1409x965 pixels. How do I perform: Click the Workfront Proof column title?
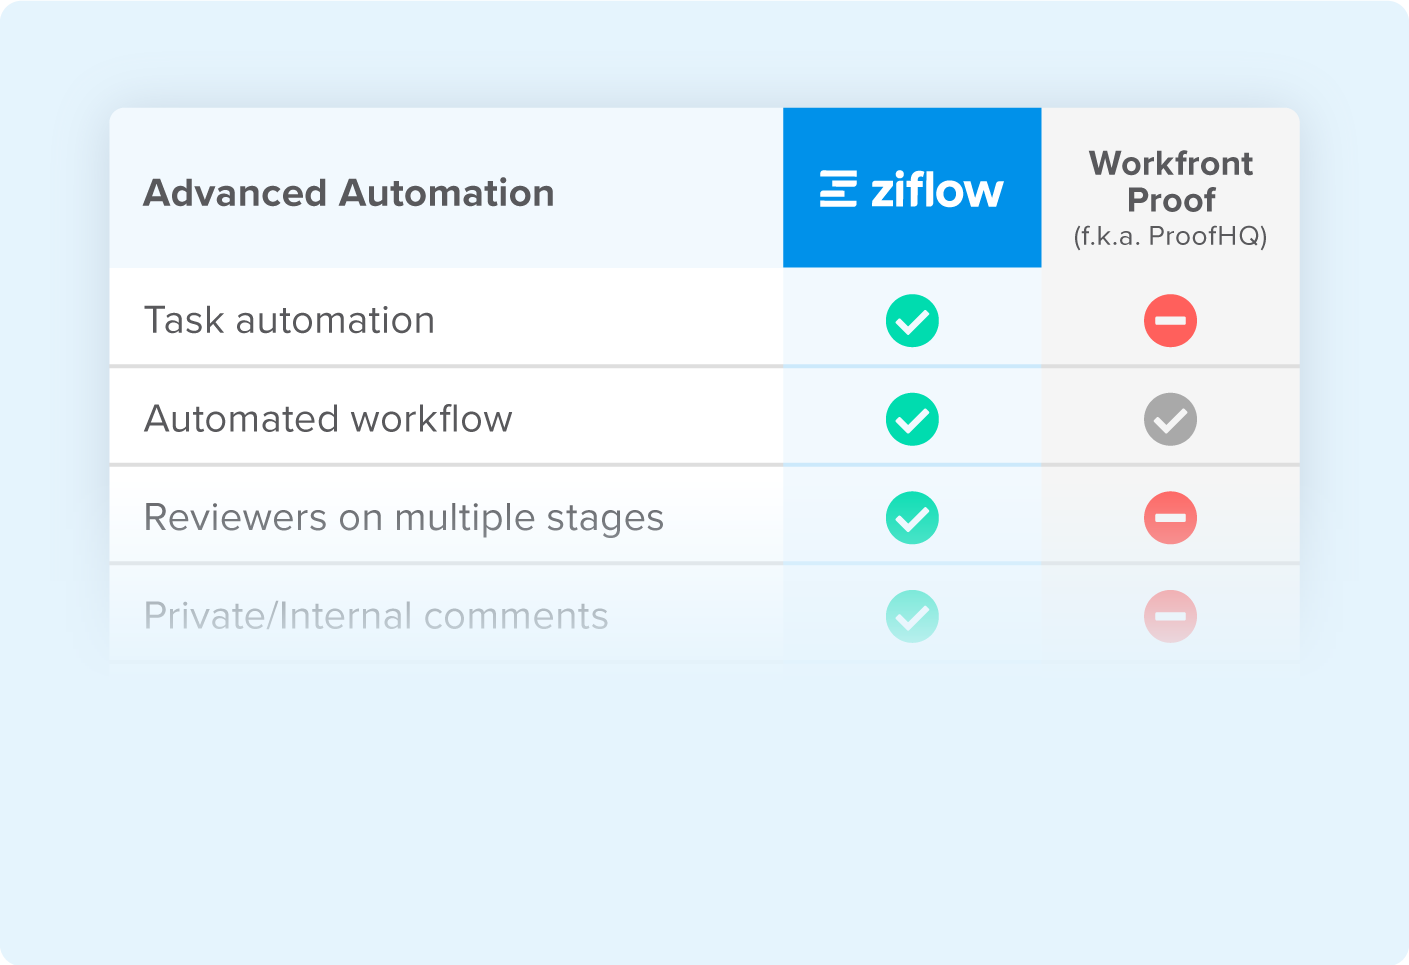(1170, 181)
